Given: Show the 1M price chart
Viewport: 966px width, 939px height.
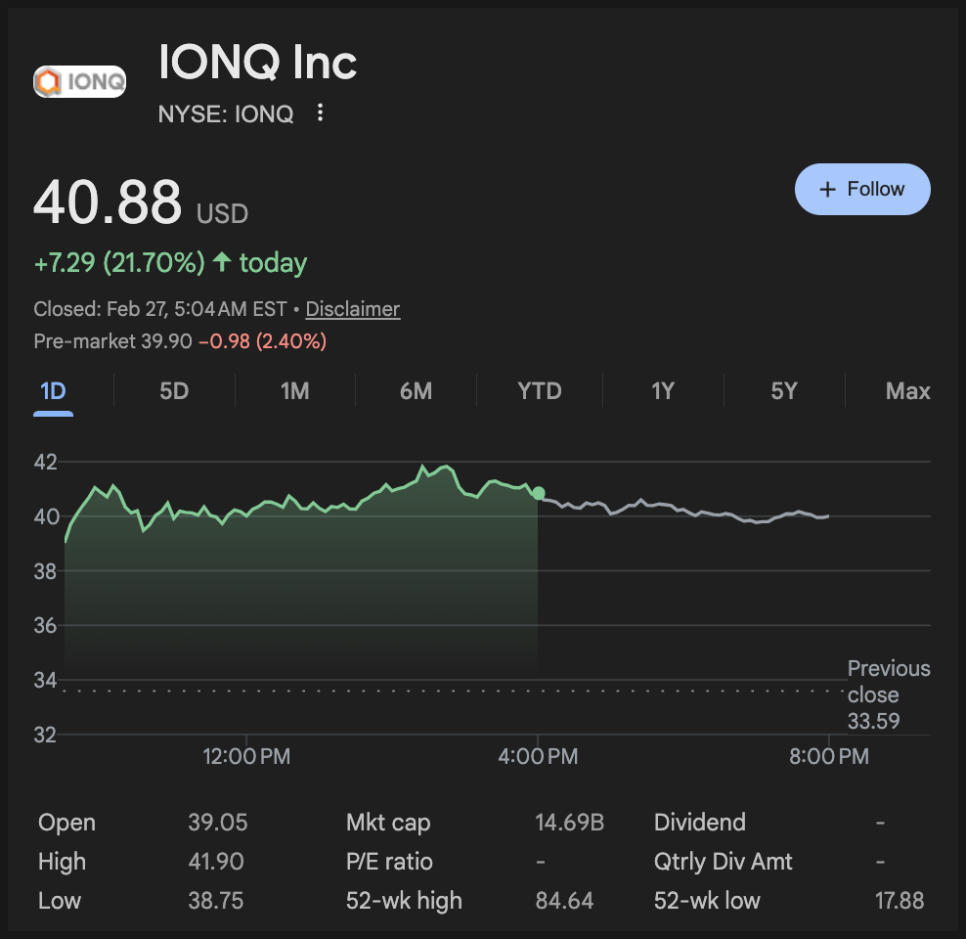Looking at the screenshot, I should click(295, 391).
